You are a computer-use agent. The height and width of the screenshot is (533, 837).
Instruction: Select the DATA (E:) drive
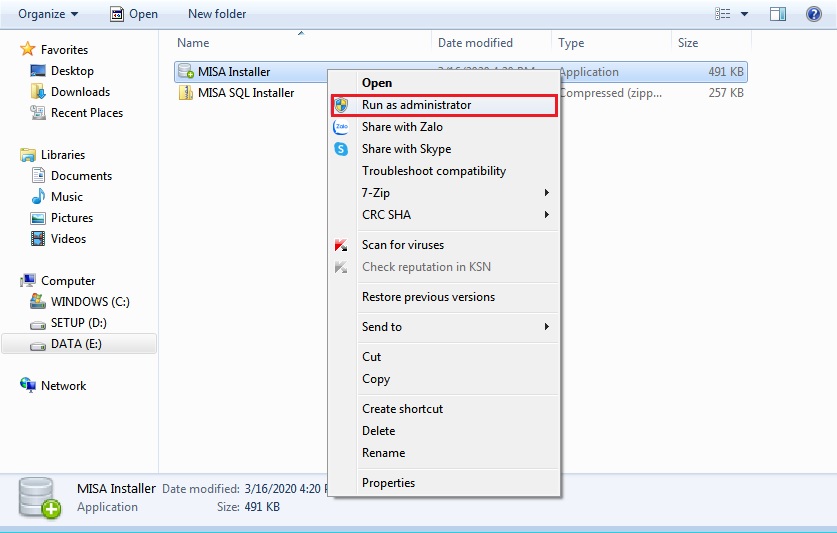[x=79, y=344]
